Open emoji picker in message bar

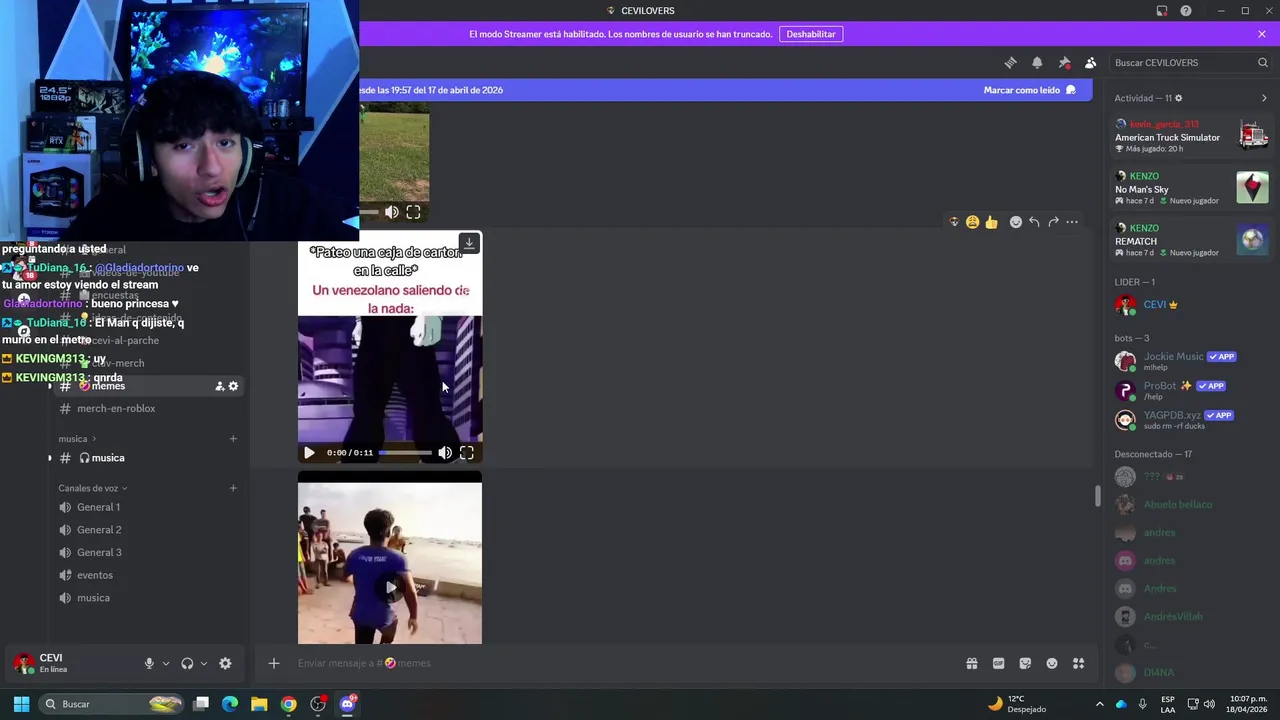click(x=1052, y=663)
